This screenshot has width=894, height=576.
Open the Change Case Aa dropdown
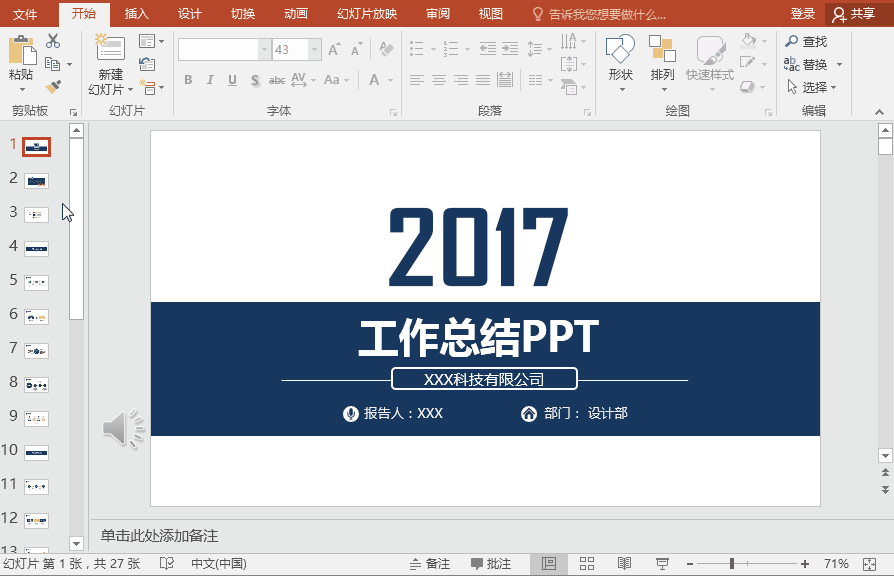336,80
